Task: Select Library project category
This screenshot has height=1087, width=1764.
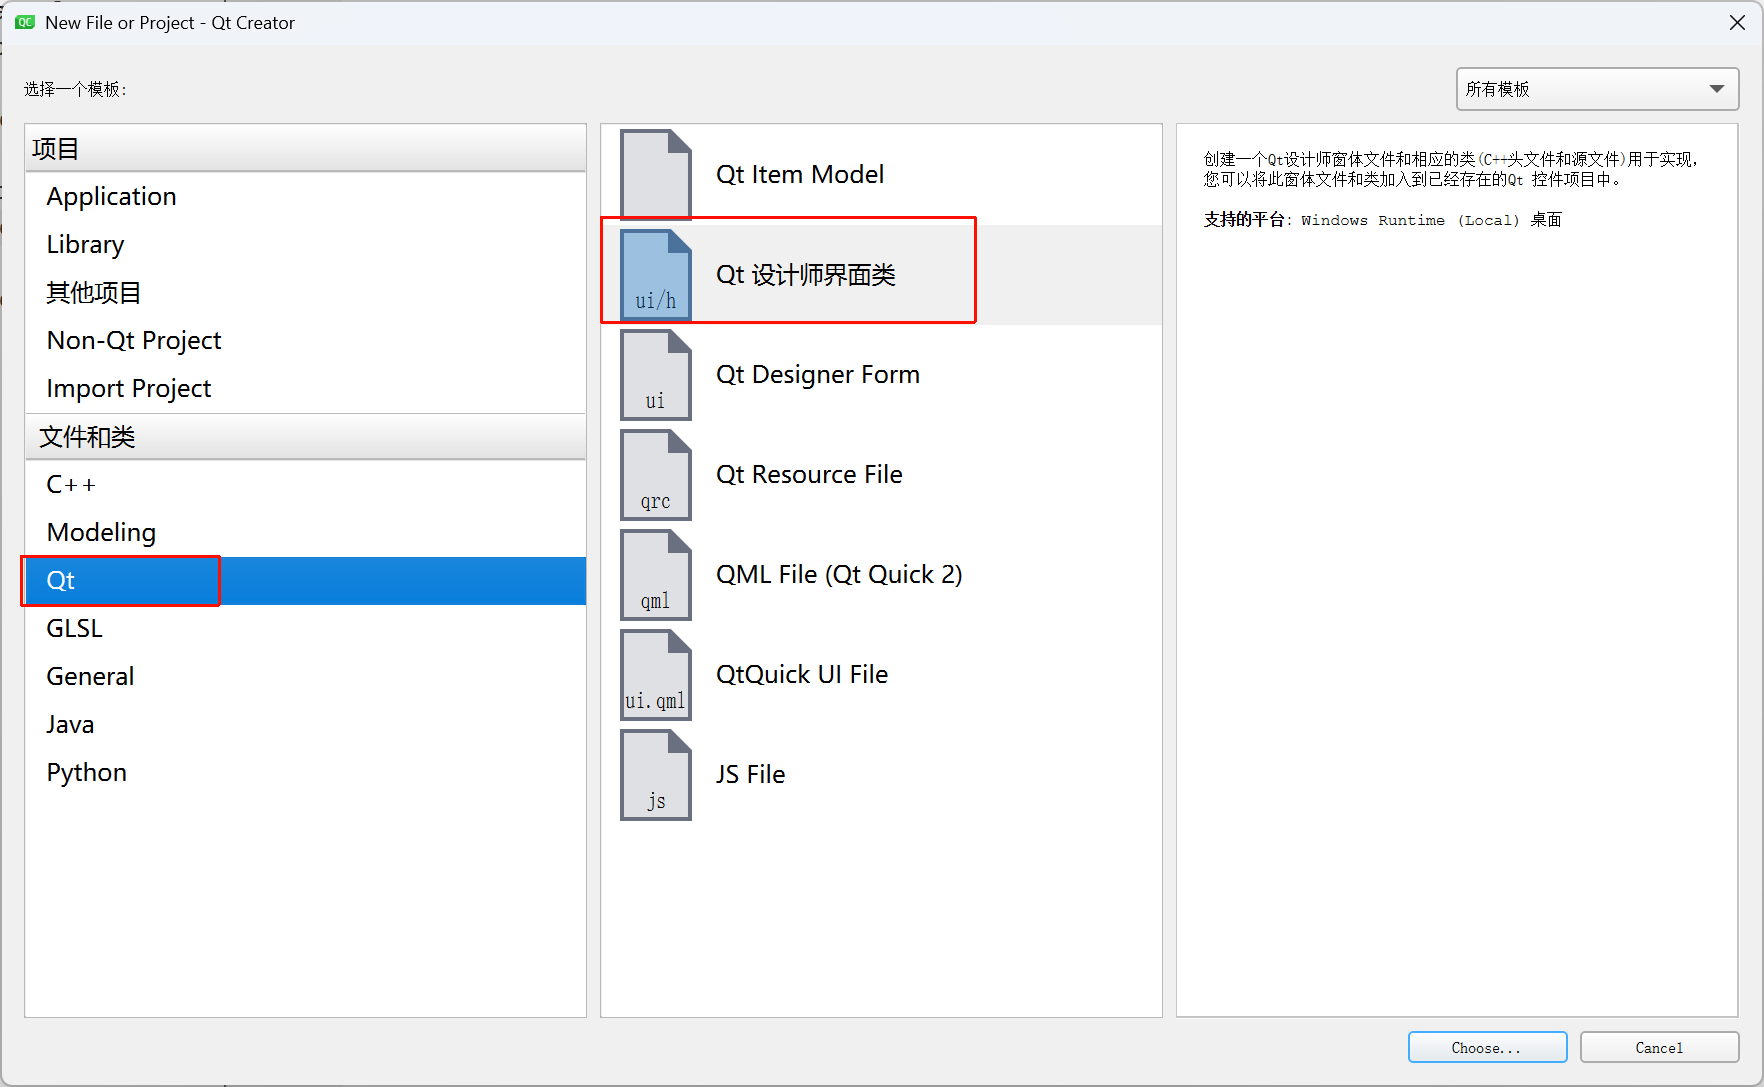Action: click(305, 245)
